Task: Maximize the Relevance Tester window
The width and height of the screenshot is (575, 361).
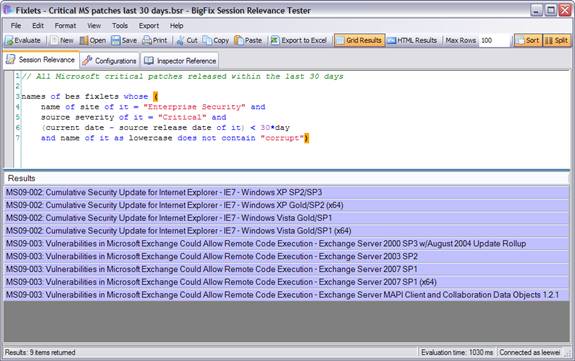Action: click(x=550, y=10)
